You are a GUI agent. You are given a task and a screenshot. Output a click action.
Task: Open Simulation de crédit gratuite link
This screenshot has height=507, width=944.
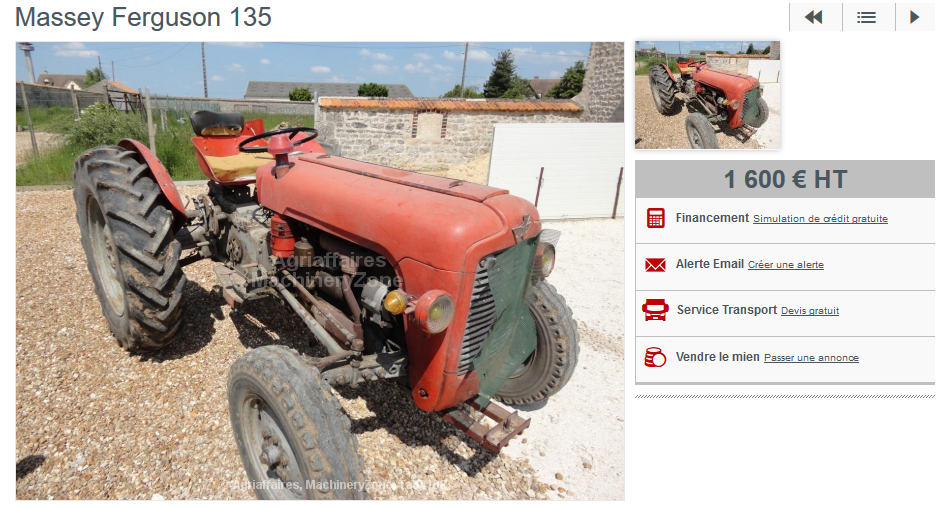tap(820, 219)
